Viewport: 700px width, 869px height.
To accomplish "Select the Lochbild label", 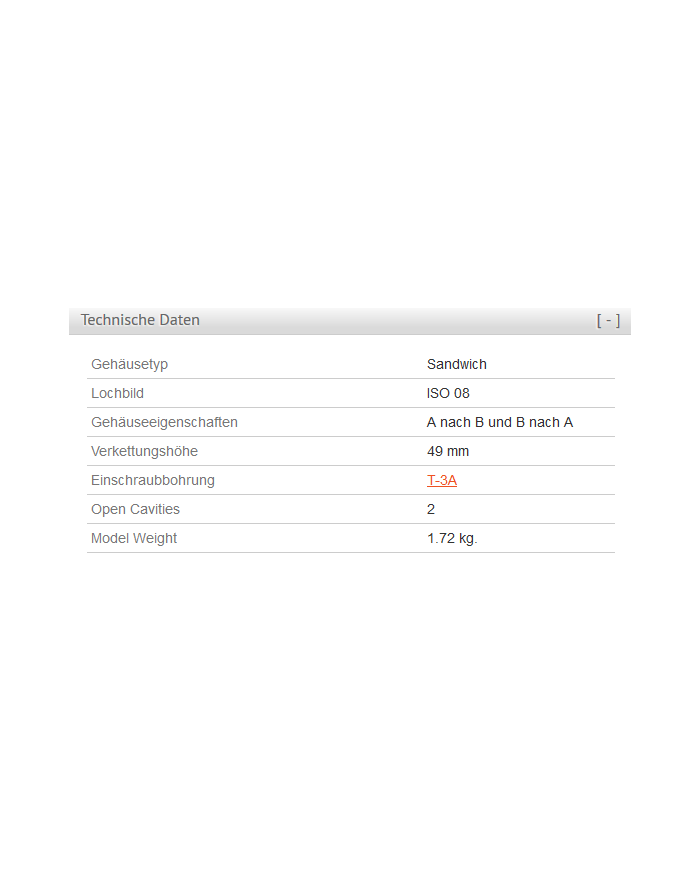I will [x=117, y=393].
